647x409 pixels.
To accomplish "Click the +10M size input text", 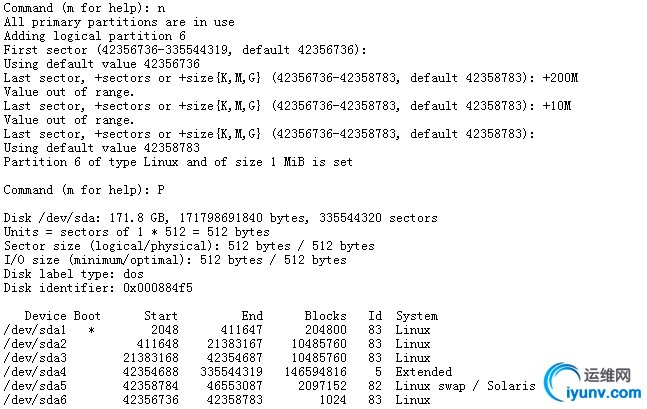I will pos(557,106).
